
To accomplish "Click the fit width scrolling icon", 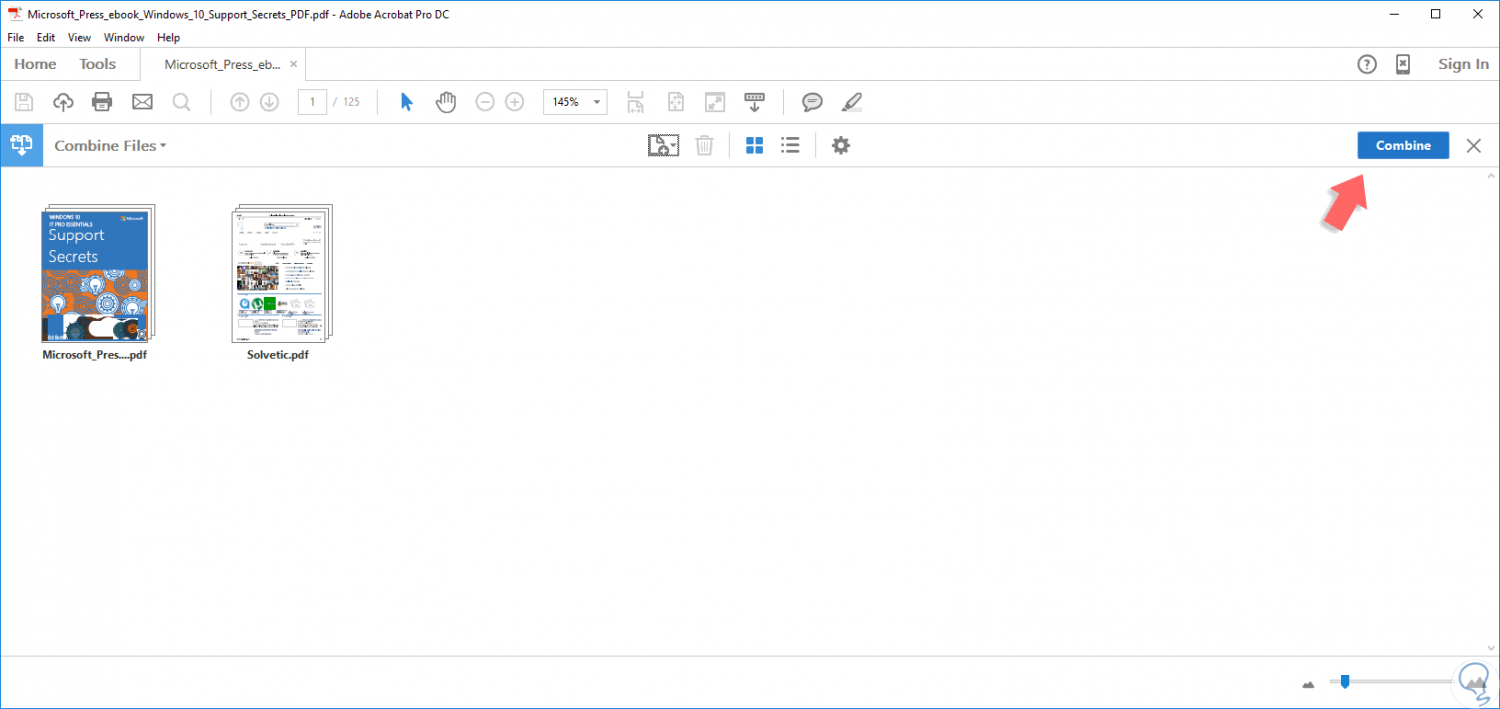I will [635, 102].
